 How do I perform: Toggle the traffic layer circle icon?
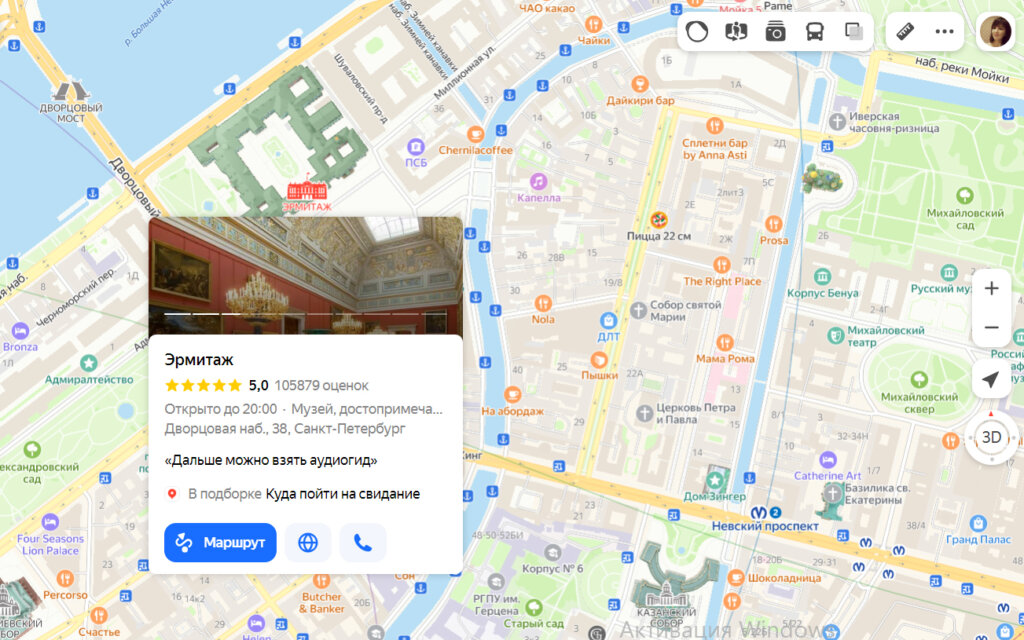pos(697,31)
